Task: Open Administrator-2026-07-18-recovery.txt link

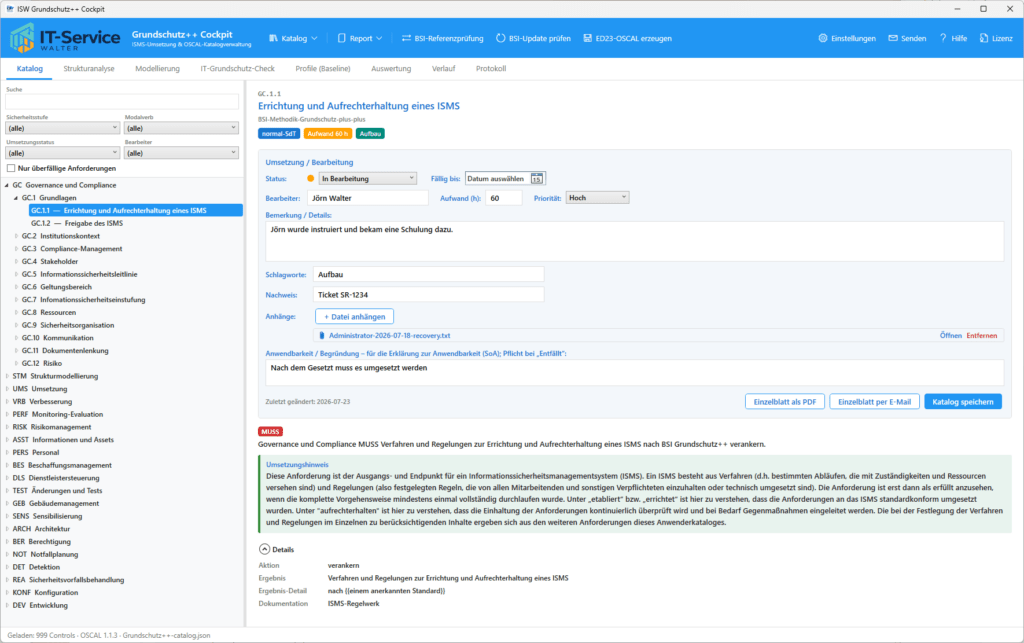Action: (x=390, y=336)
